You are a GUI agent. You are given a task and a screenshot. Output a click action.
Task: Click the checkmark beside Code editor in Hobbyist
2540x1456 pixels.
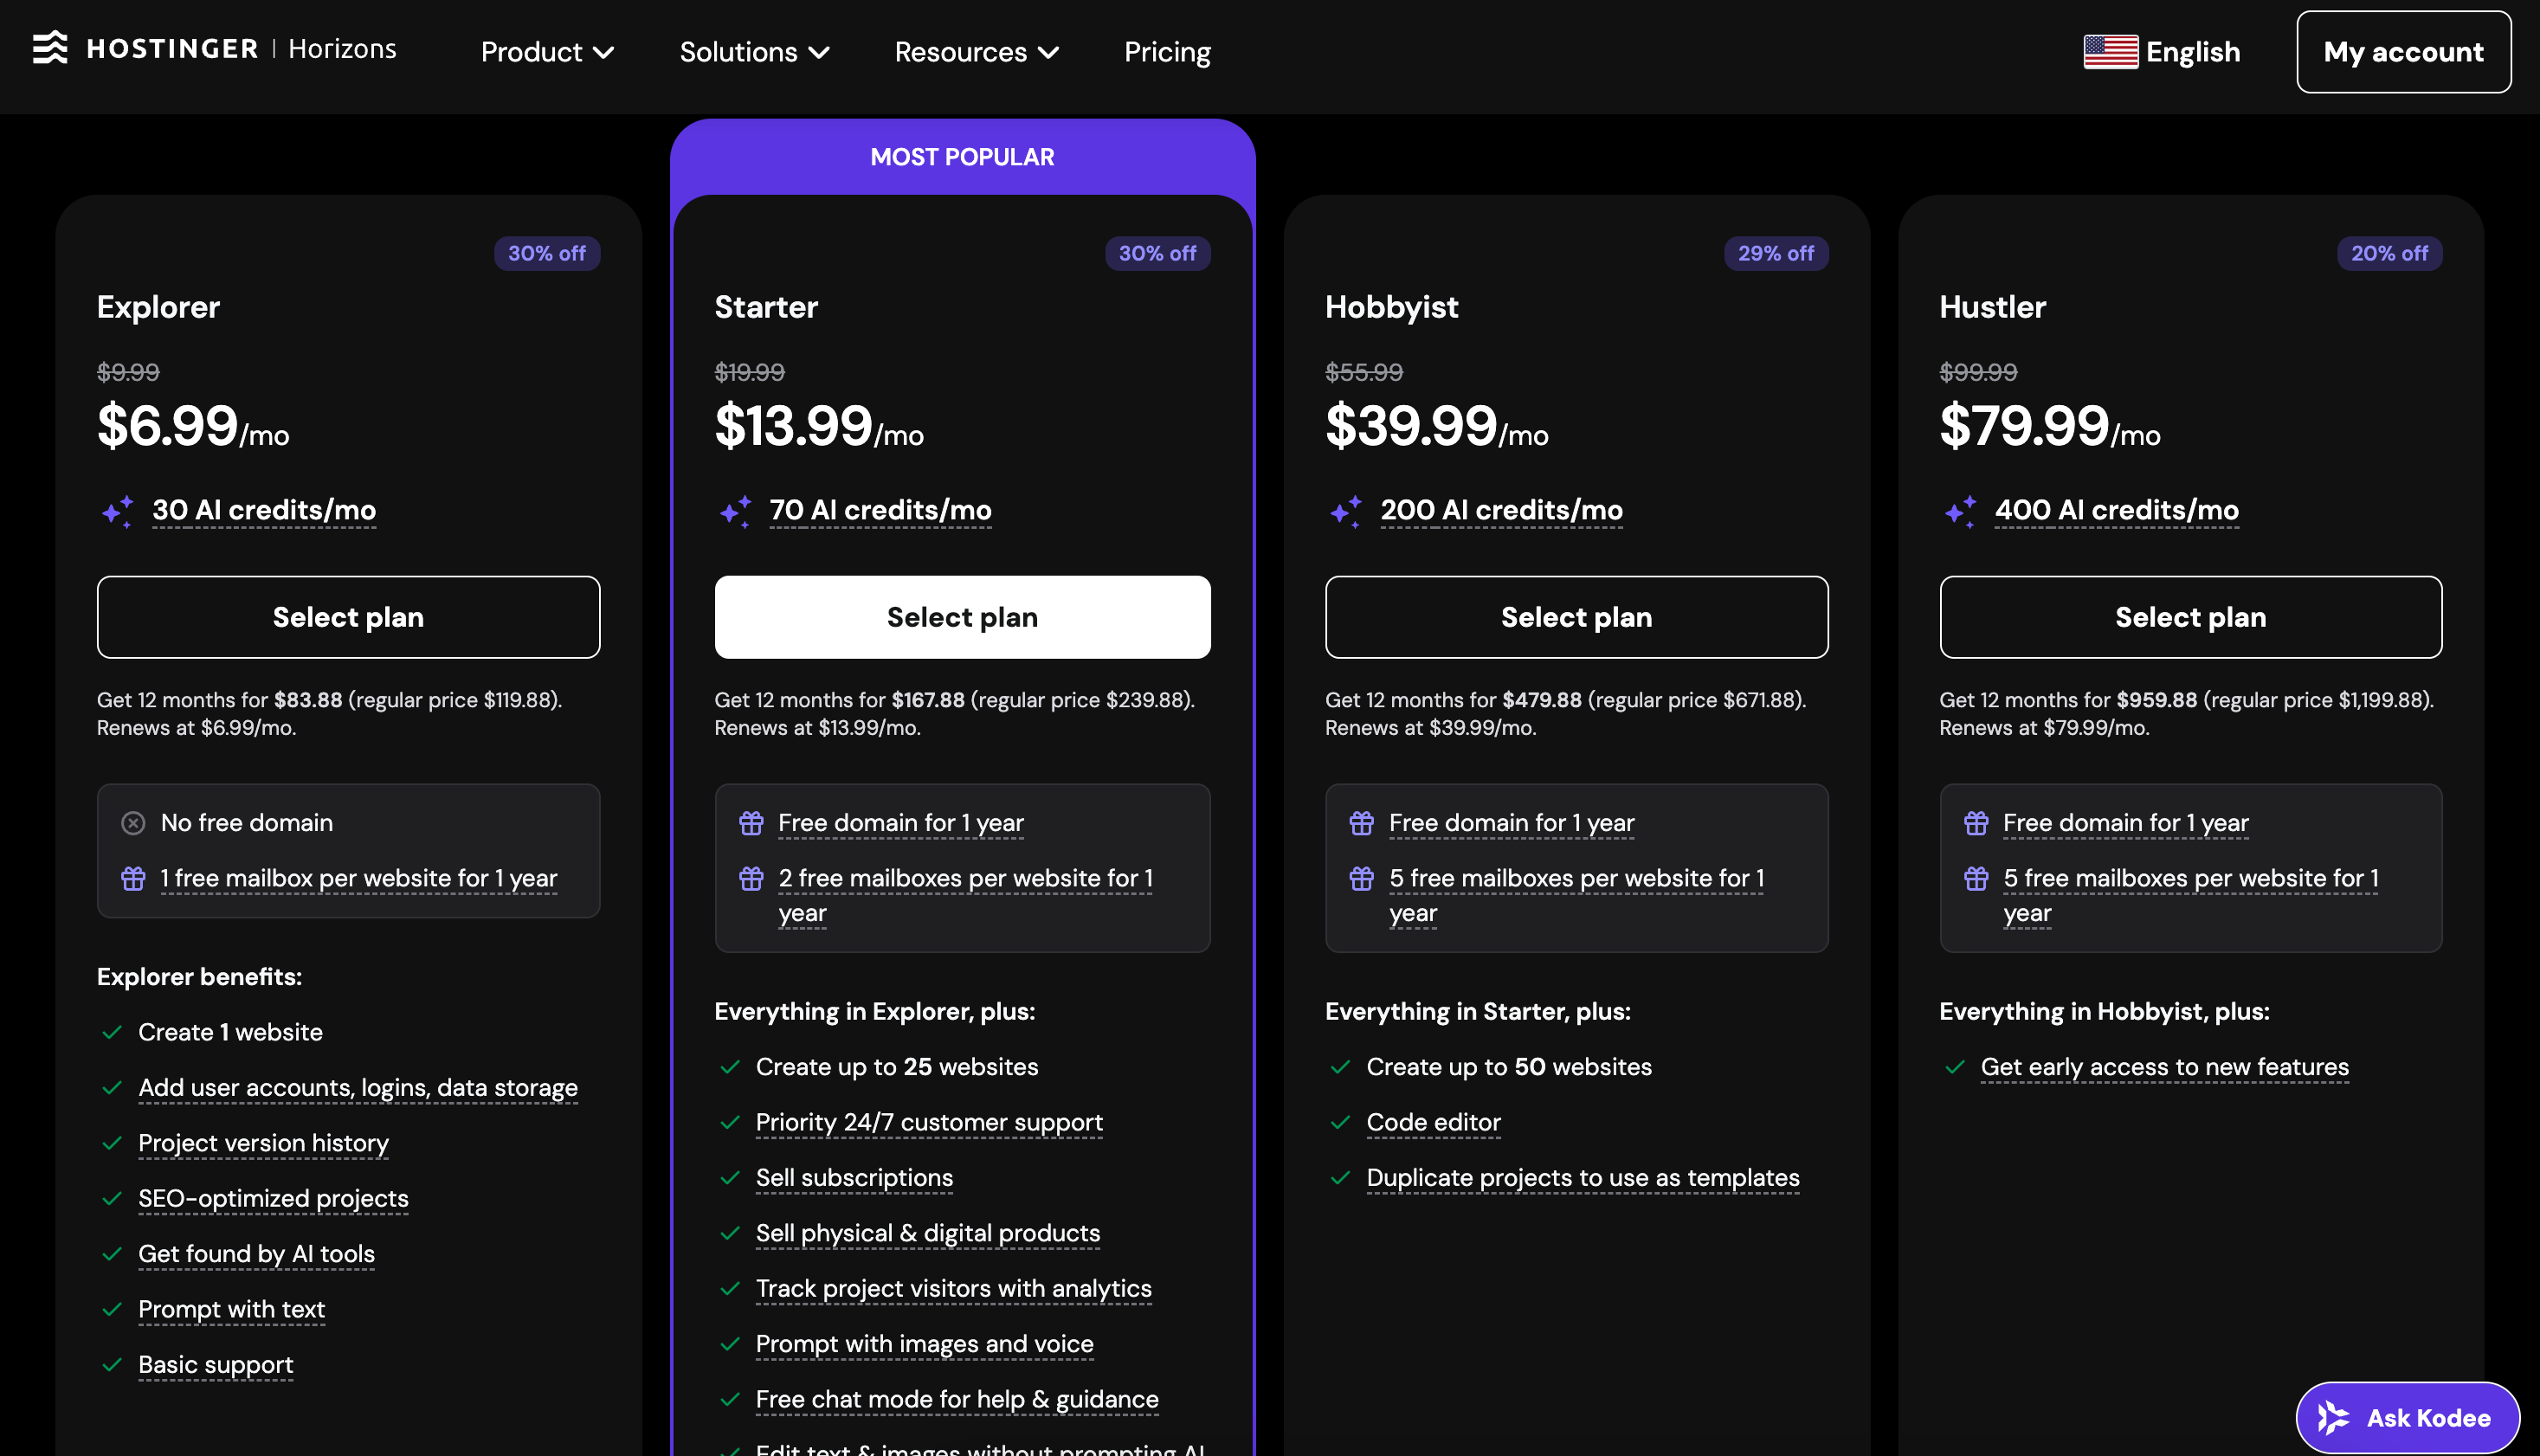point(1339,1122)
